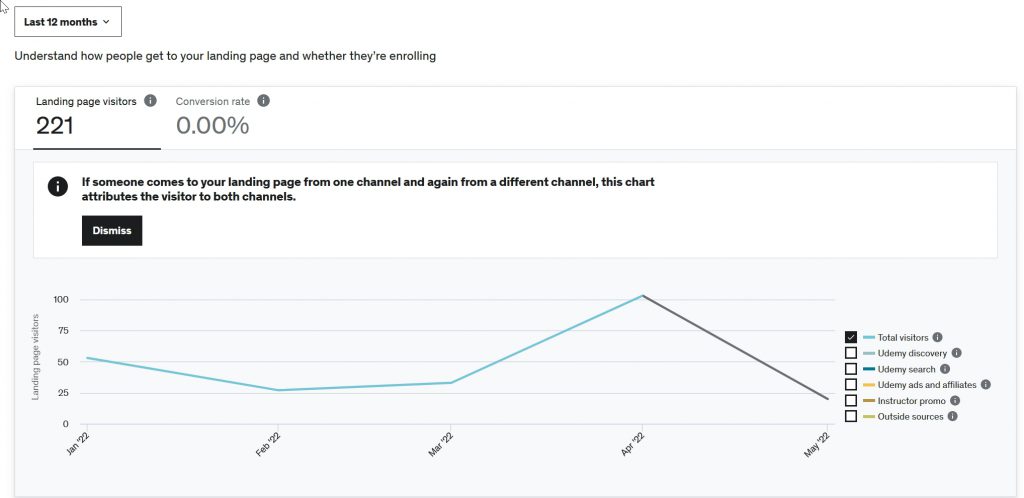Enable the Udemy discovery checkbox
Image resolution: width=1024 pixels, height=498 pixels.
click(x=851, y=353)
